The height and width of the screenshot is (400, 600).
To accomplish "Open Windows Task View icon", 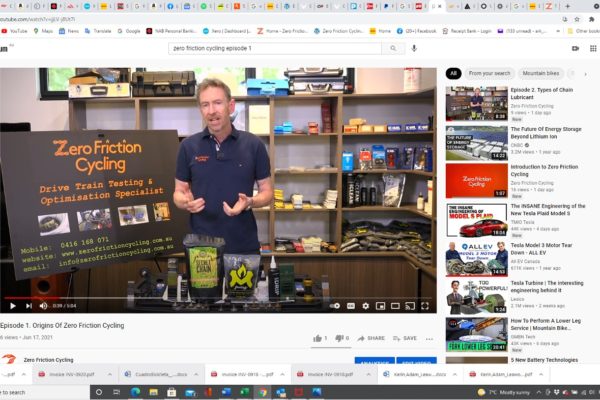I will (116, 392).
